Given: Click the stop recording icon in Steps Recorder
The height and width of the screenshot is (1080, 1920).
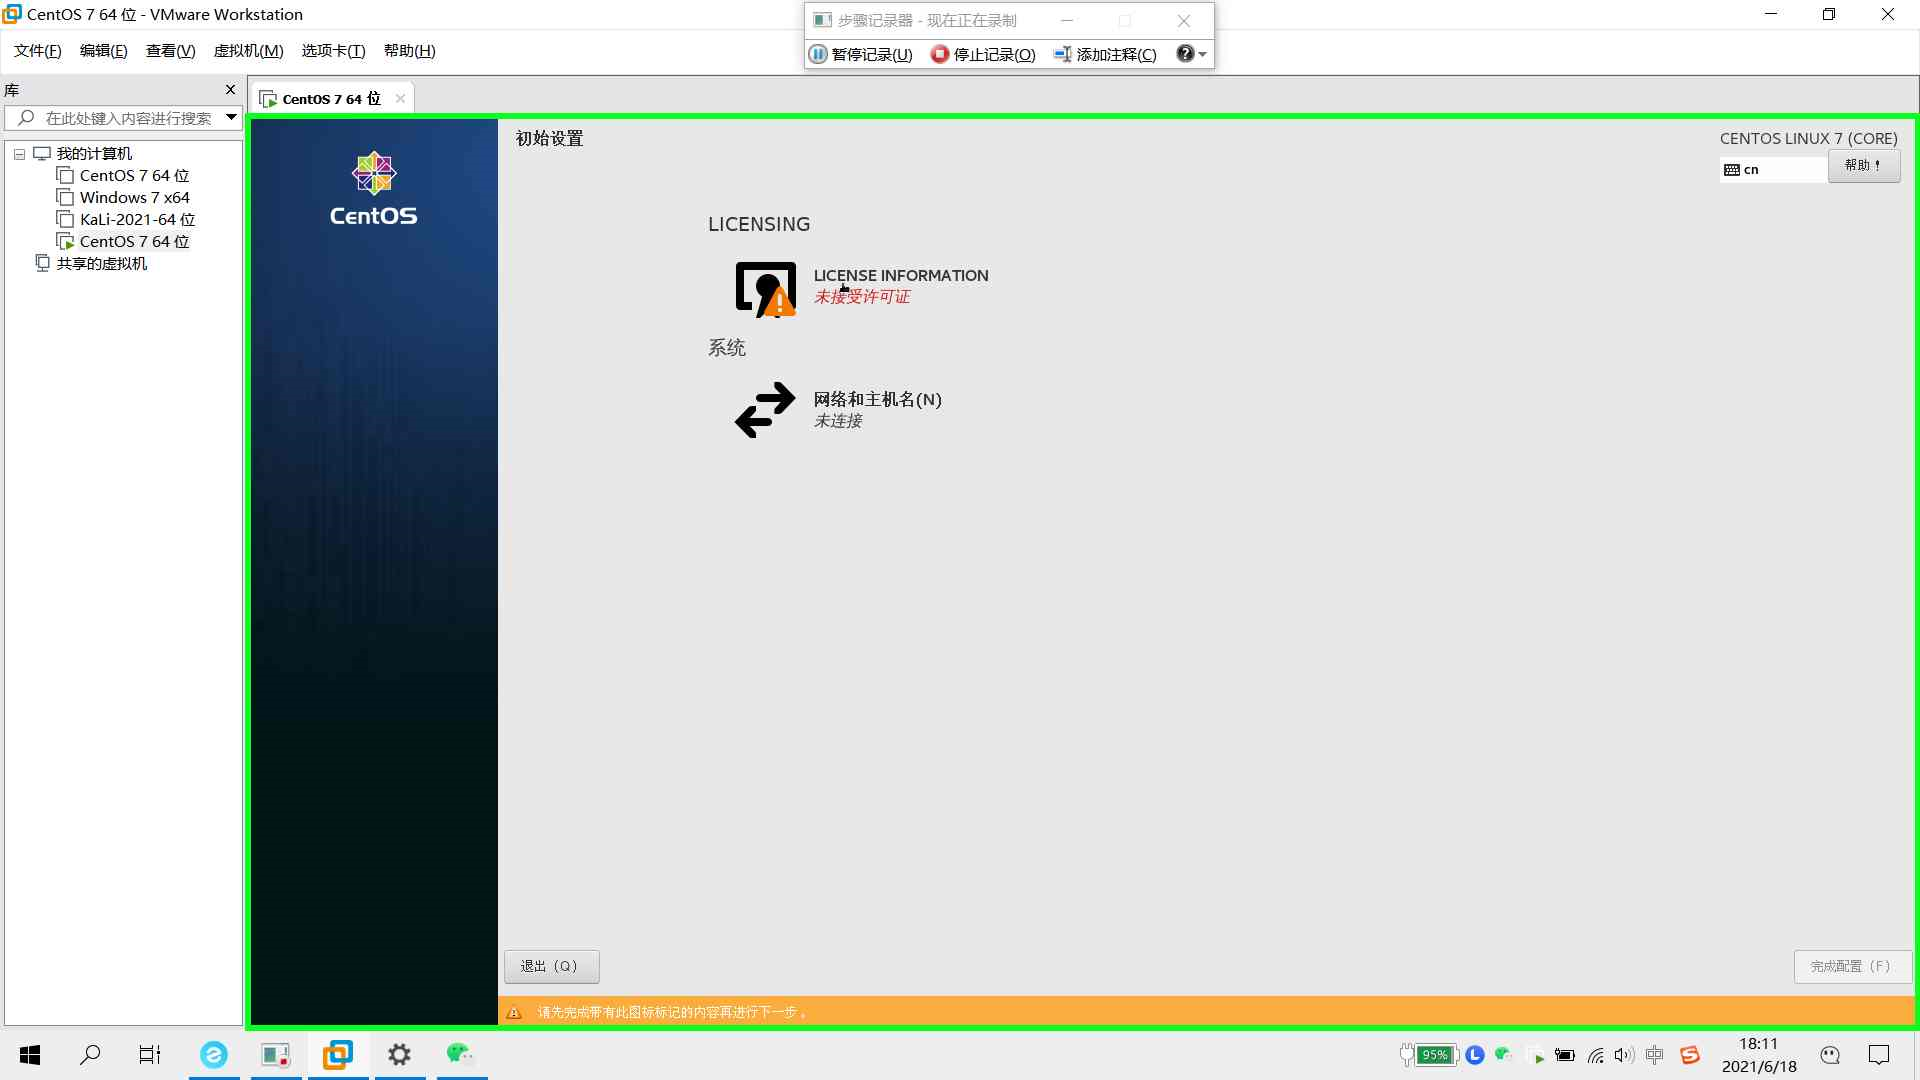Looking at the screenshot, I should [x=939, y=54].
